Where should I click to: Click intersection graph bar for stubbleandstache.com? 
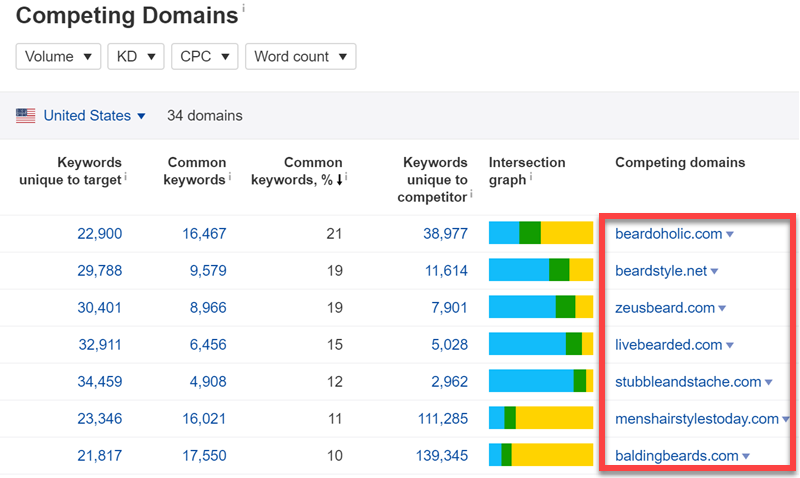coord(541,381)
